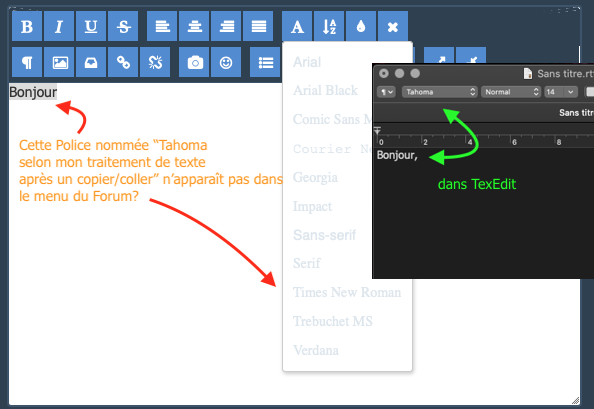This screenshot has height=409, width=594.
Task: Select Impact from font list
Action: coord(312,206)
